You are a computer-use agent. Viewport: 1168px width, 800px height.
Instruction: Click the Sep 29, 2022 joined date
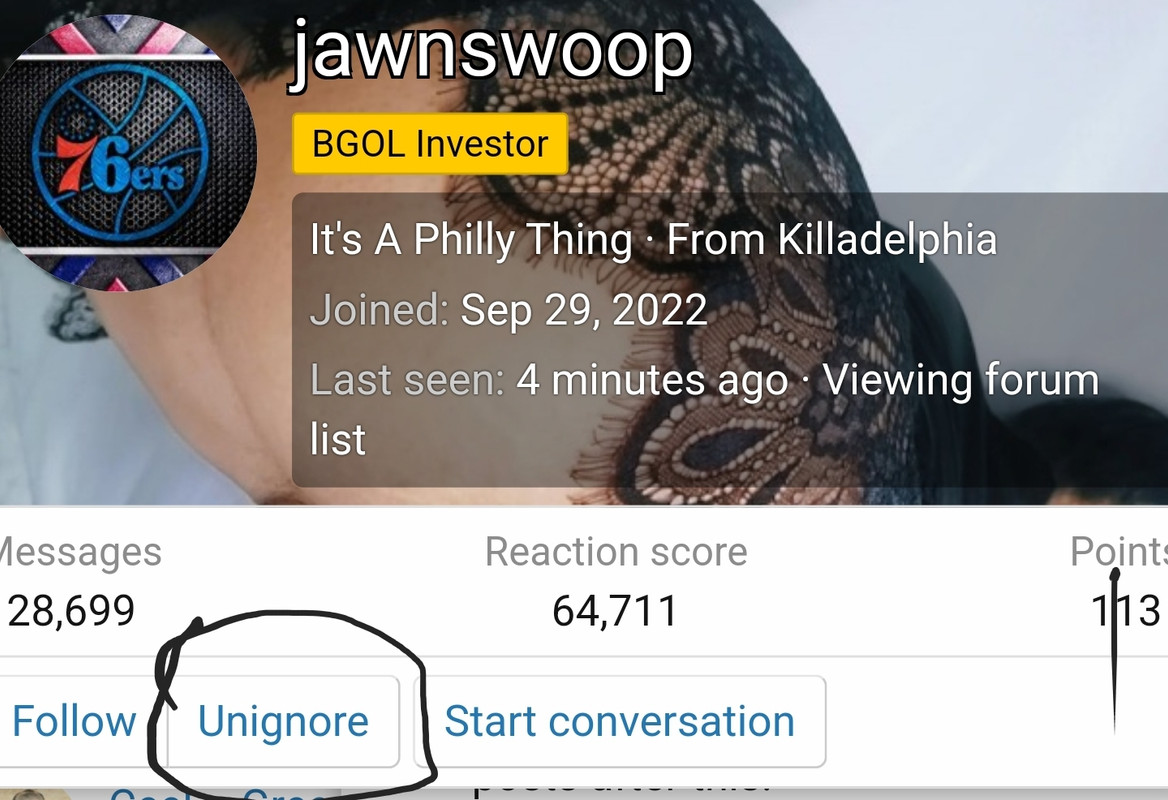click(584, 310)
